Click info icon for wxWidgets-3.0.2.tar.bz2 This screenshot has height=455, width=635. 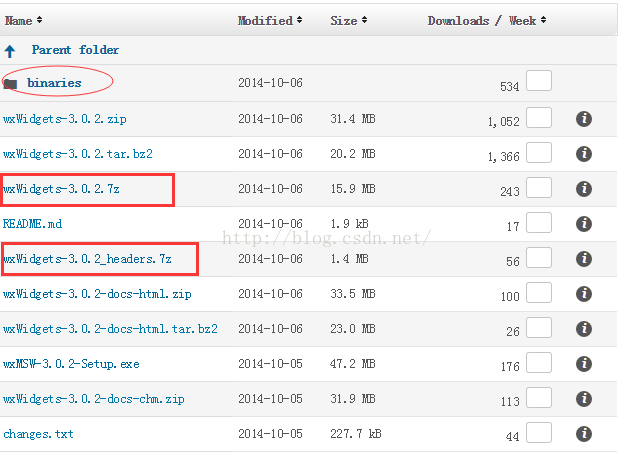(584, 154)
